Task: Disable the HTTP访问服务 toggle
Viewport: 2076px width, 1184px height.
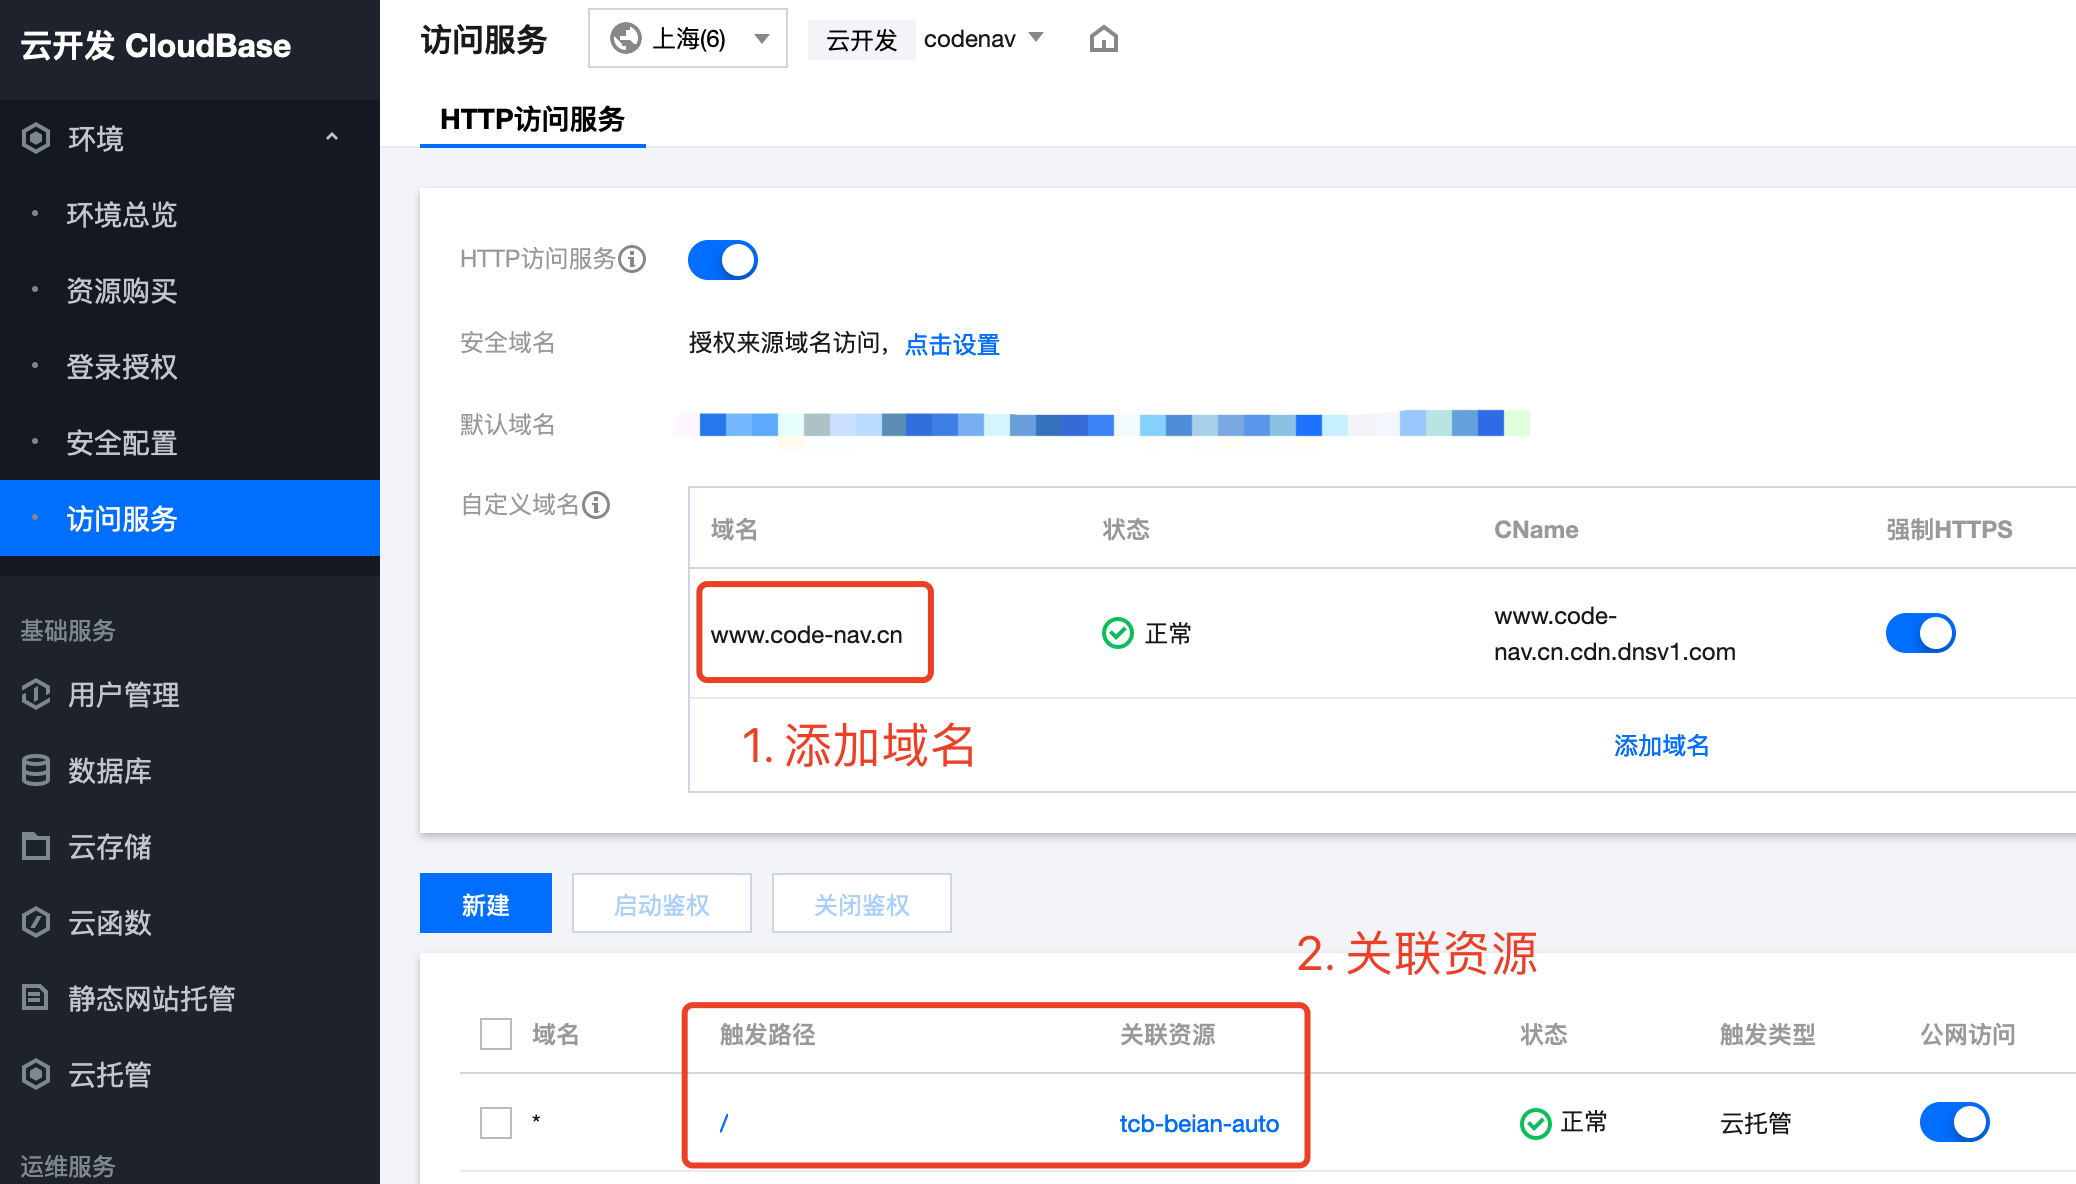Action: pyautogui.click(x=722, y=259)
